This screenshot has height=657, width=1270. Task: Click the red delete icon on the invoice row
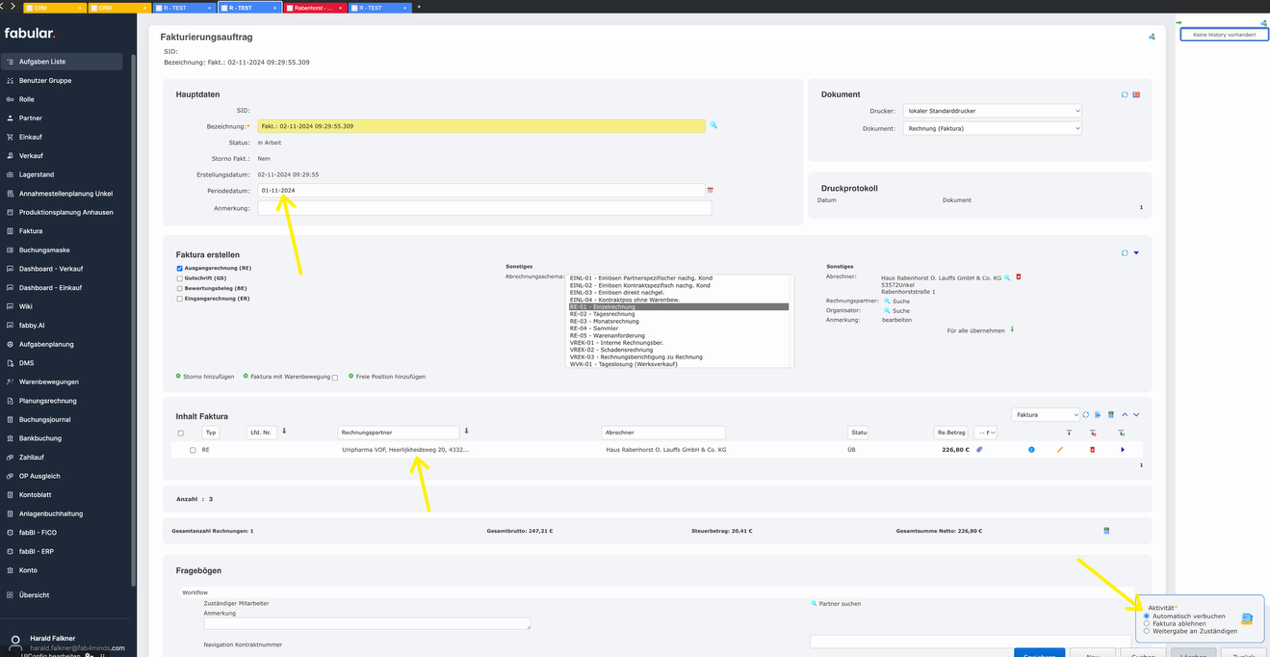coord(1092,450)
